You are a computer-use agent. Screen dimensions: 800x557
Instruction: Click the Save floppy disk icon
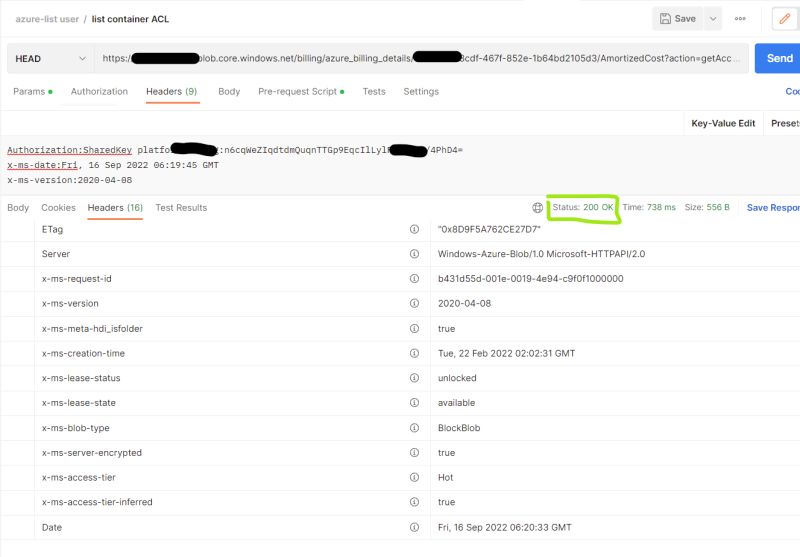point(665,19)
